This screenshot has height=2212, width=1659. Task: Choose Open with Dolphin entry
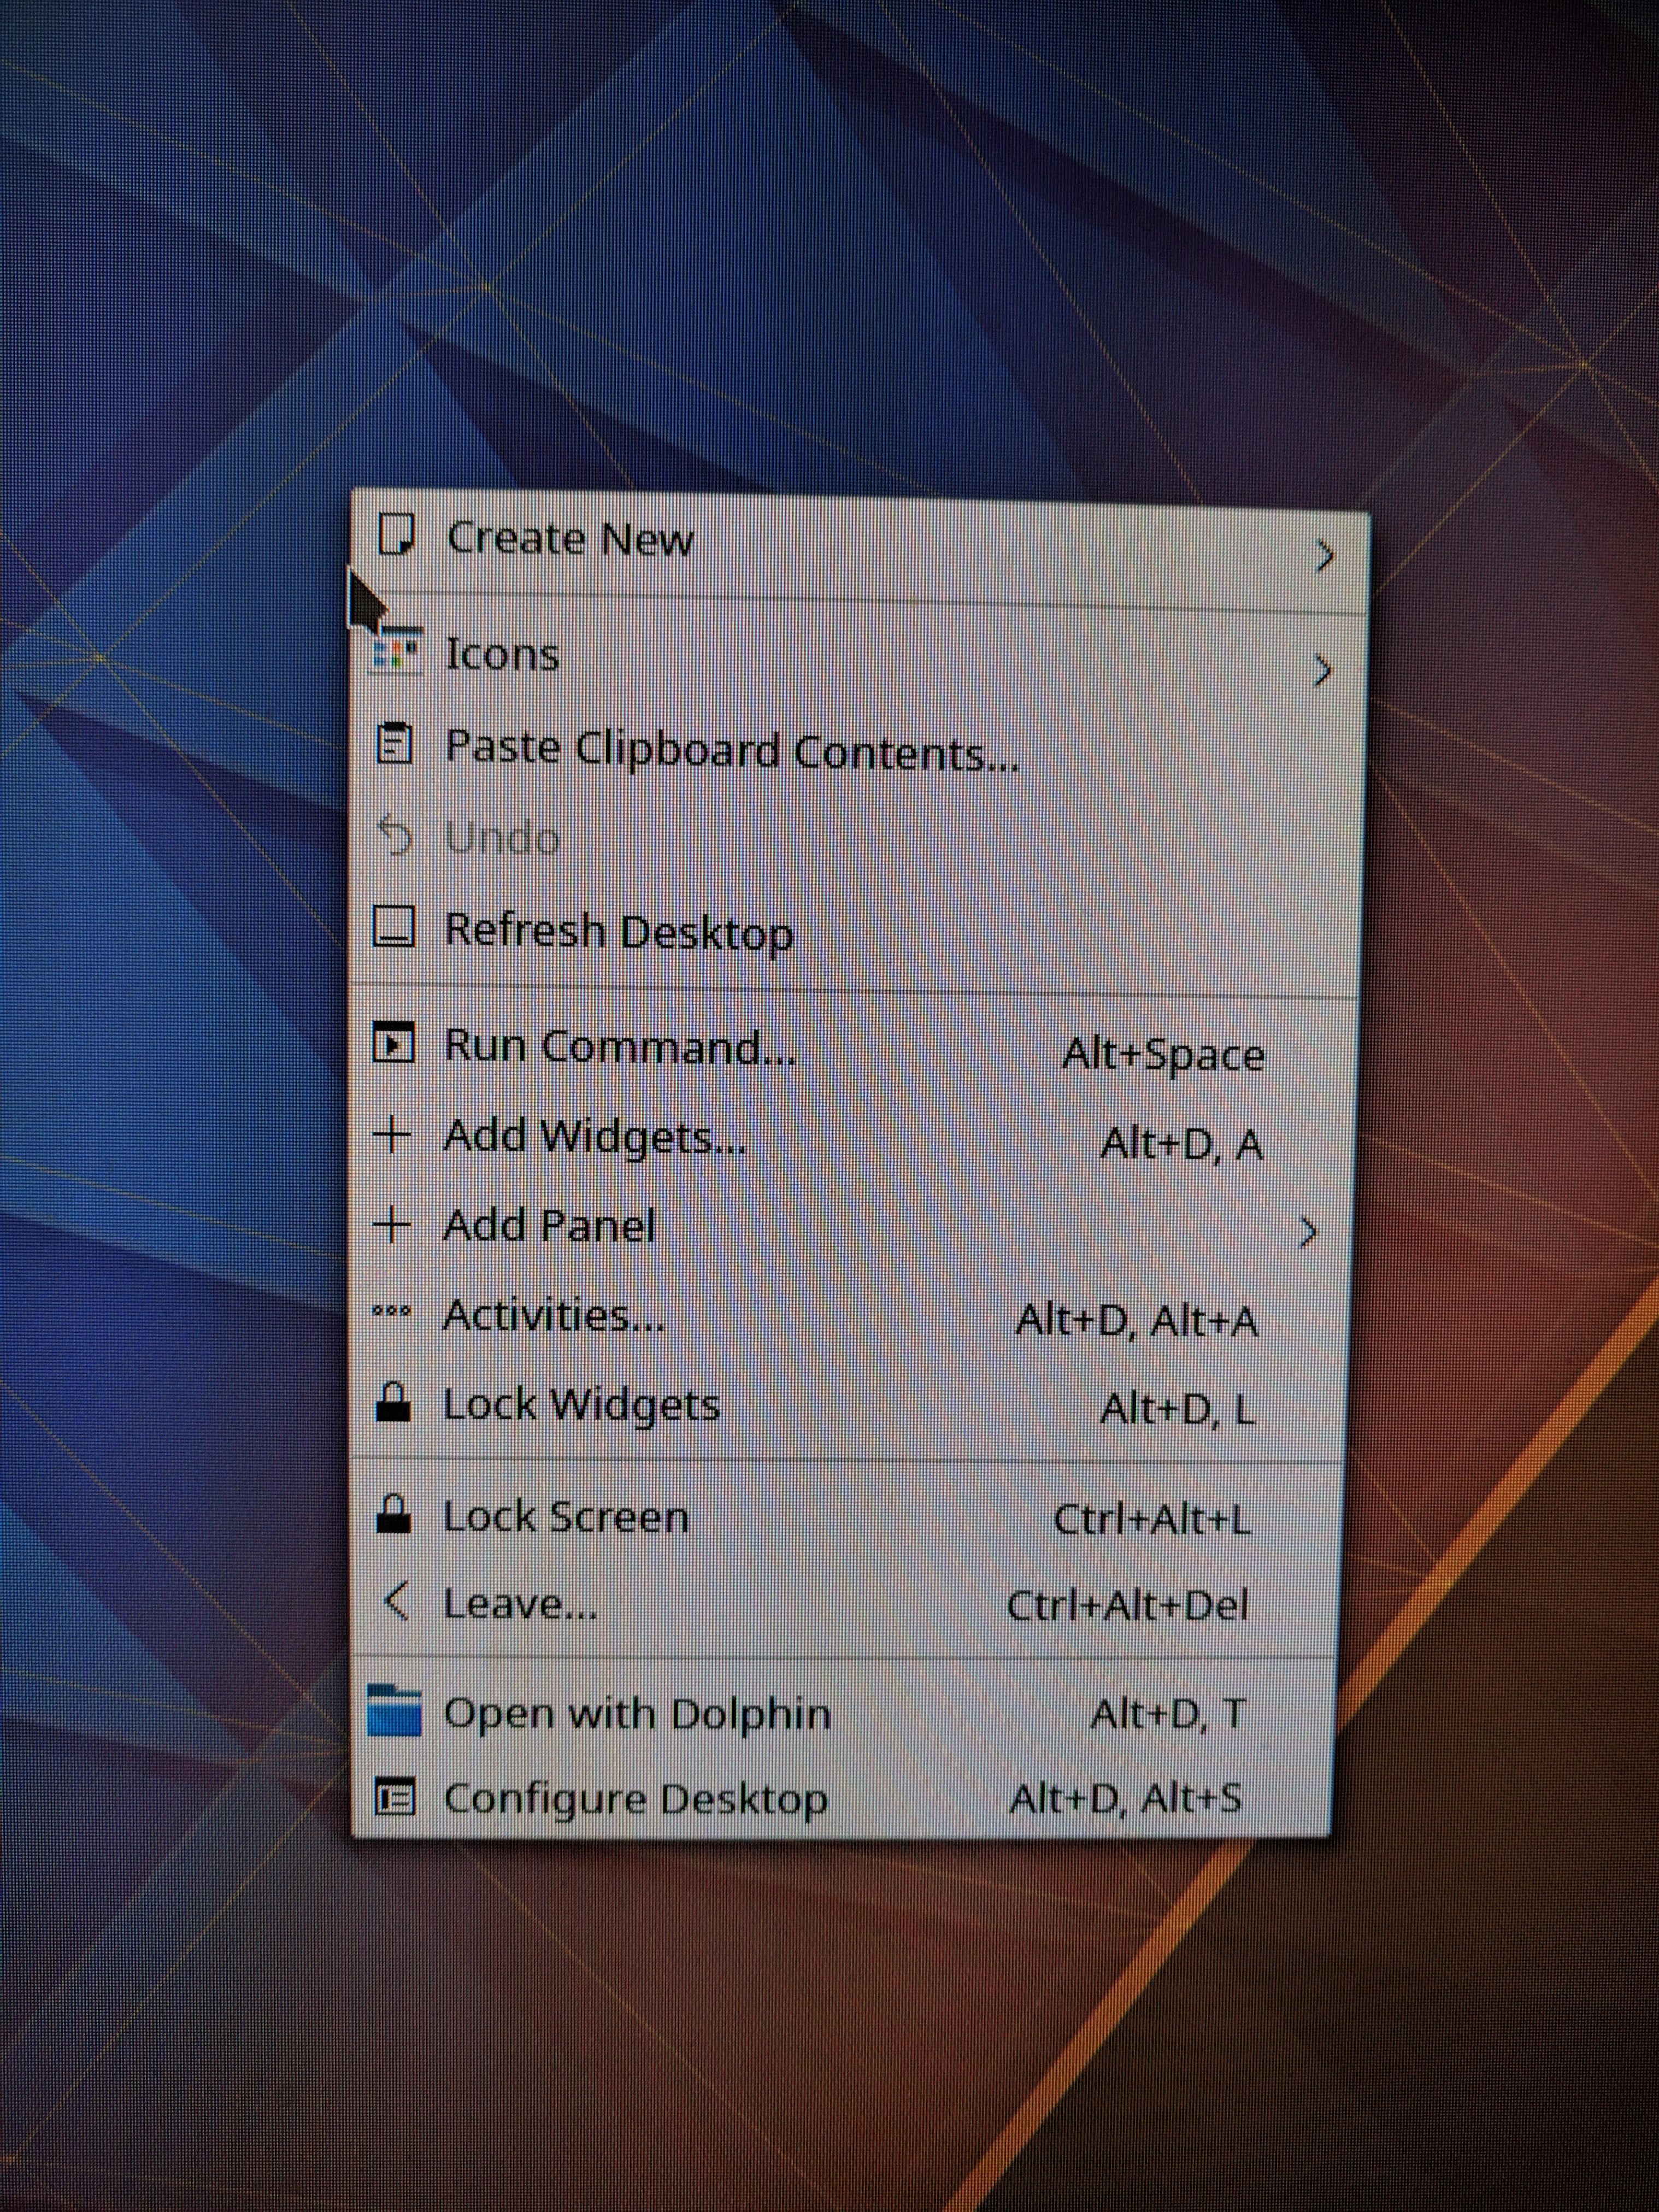(637, 1713)
